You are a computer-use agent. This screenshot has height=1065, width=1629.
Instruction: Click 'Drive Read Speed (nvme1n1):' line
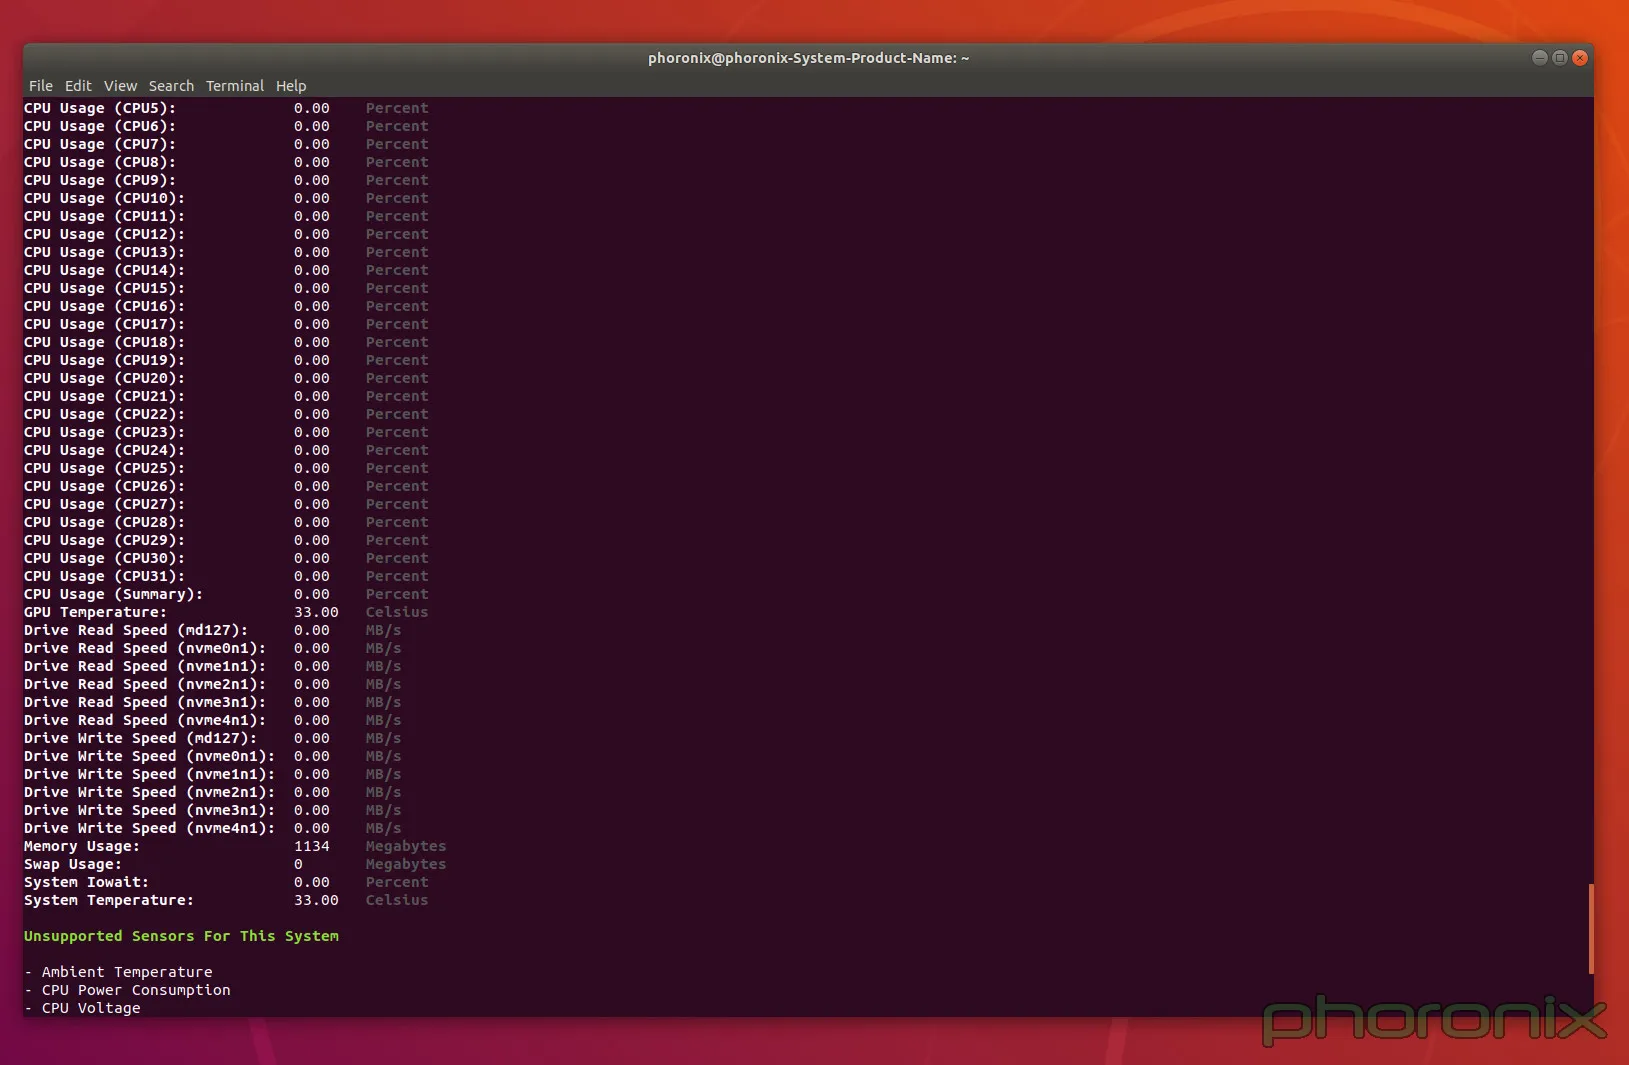[x=212, y=666]
